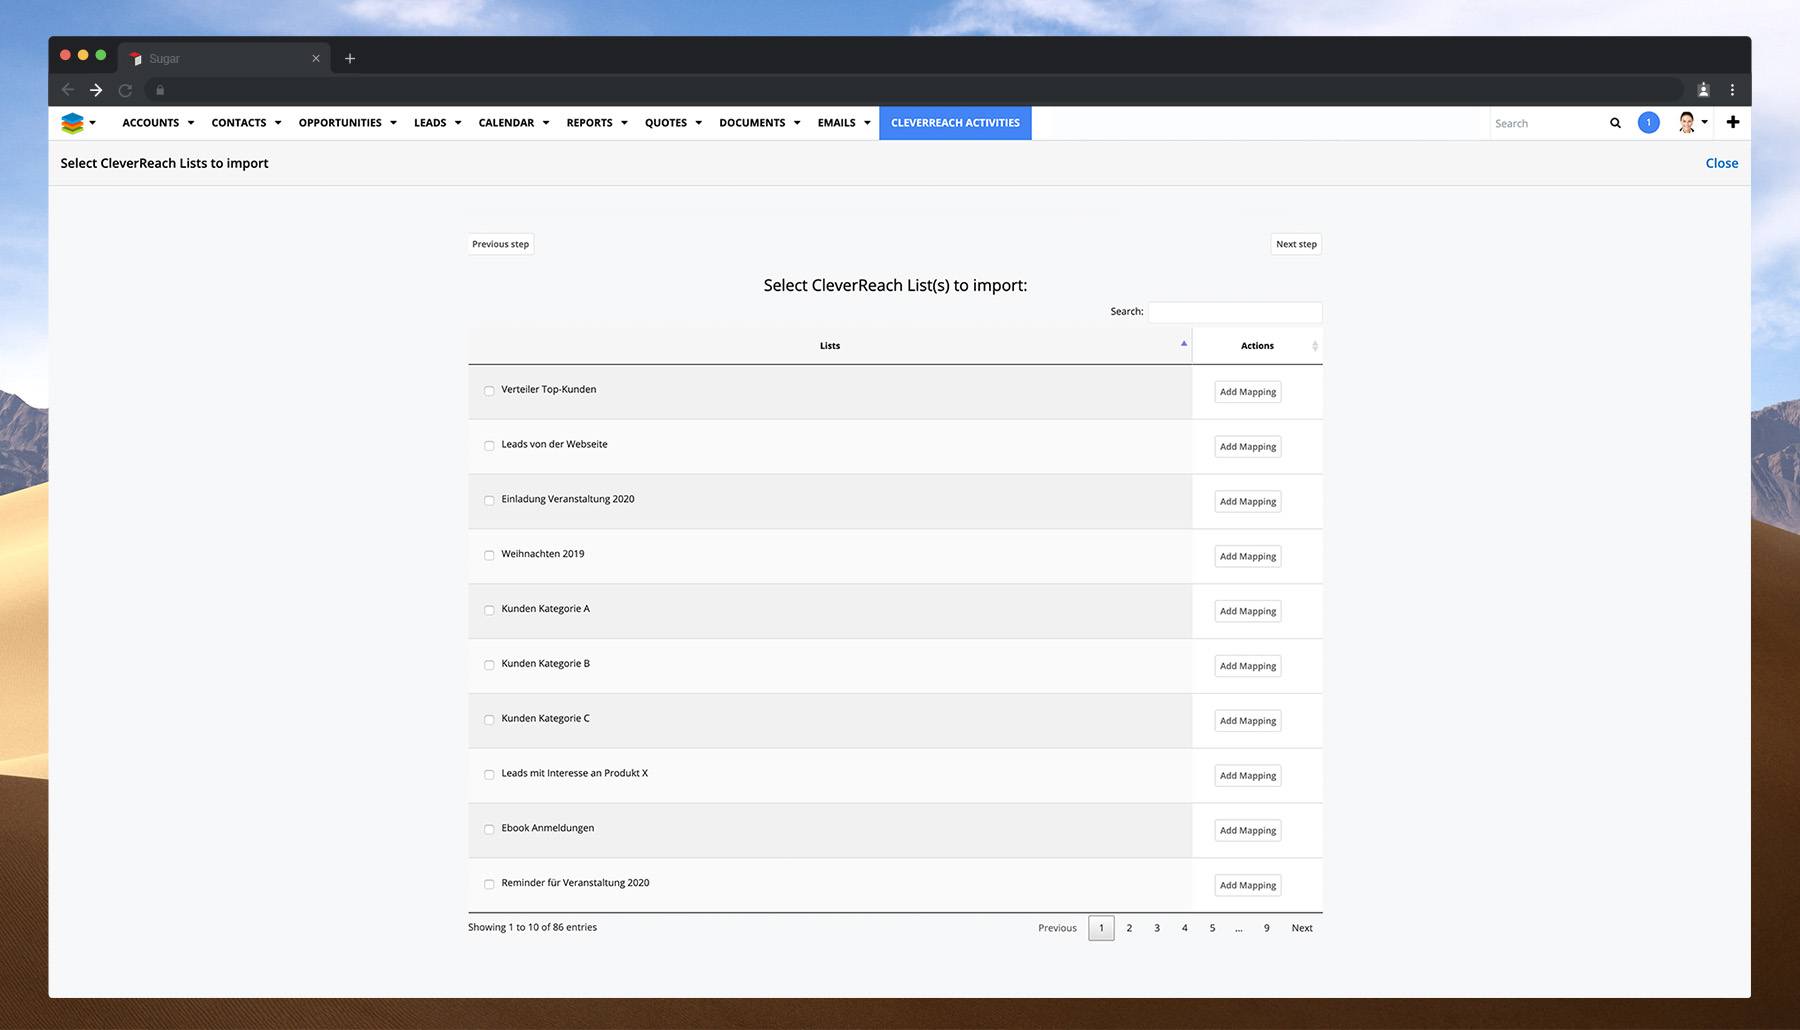1800x1030 pixels.
Task: Click the Sugar cube logo icon
Action: [x=72, y=123]
